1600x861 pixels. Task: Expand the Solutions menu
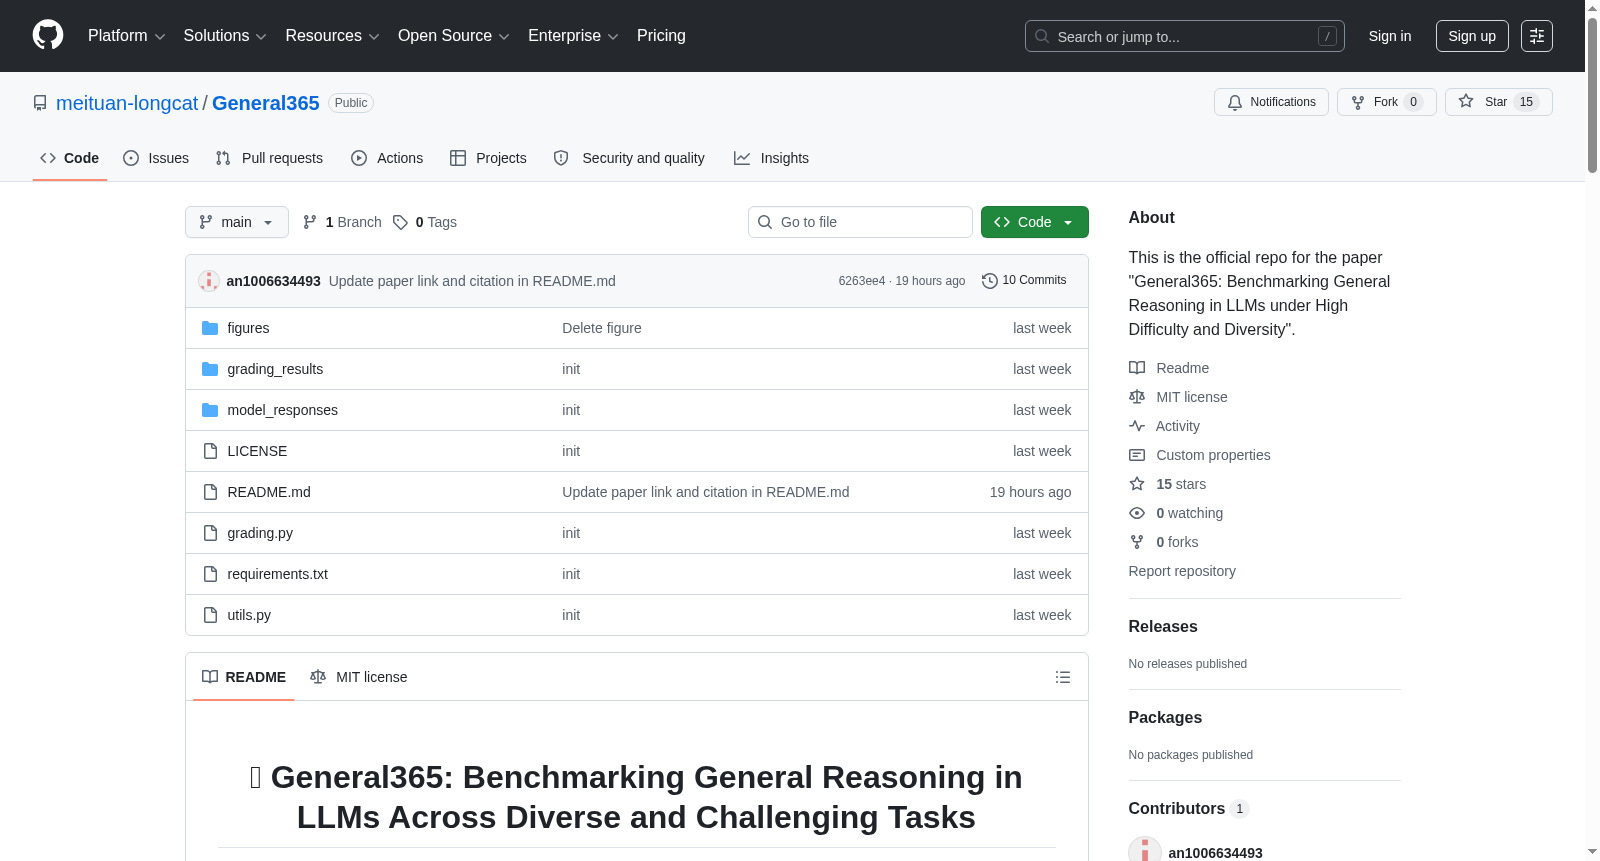pyautogui.click(x=225, y=36)
